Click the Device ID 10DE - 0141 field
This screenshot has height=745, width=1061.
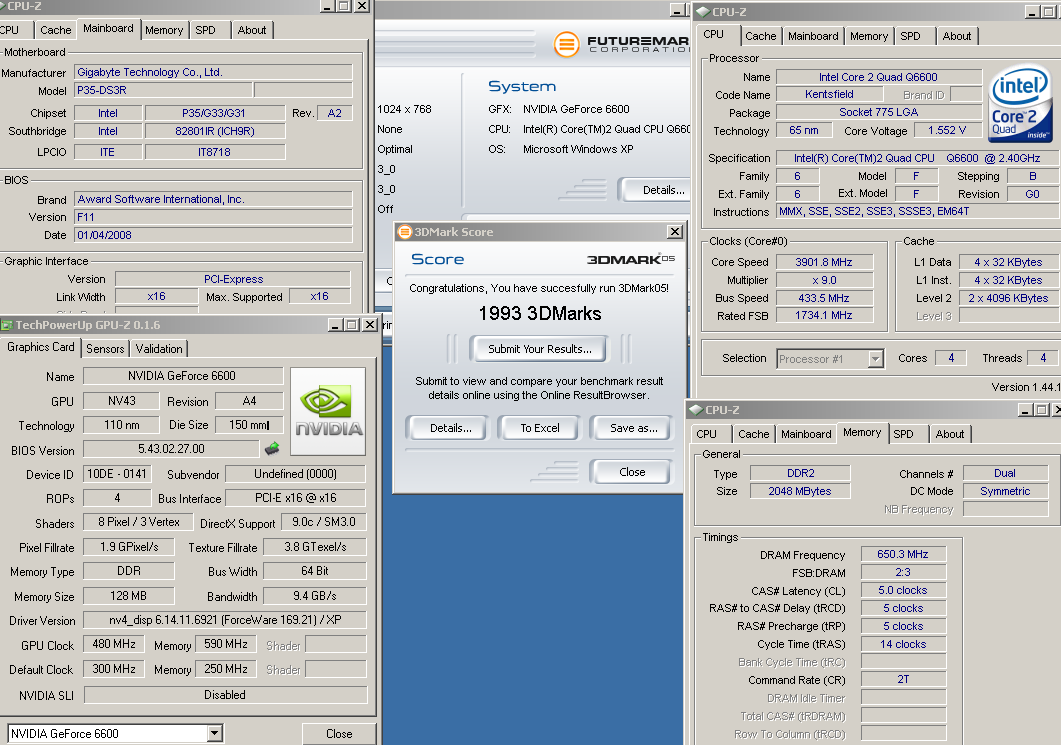tap(116, 474)
